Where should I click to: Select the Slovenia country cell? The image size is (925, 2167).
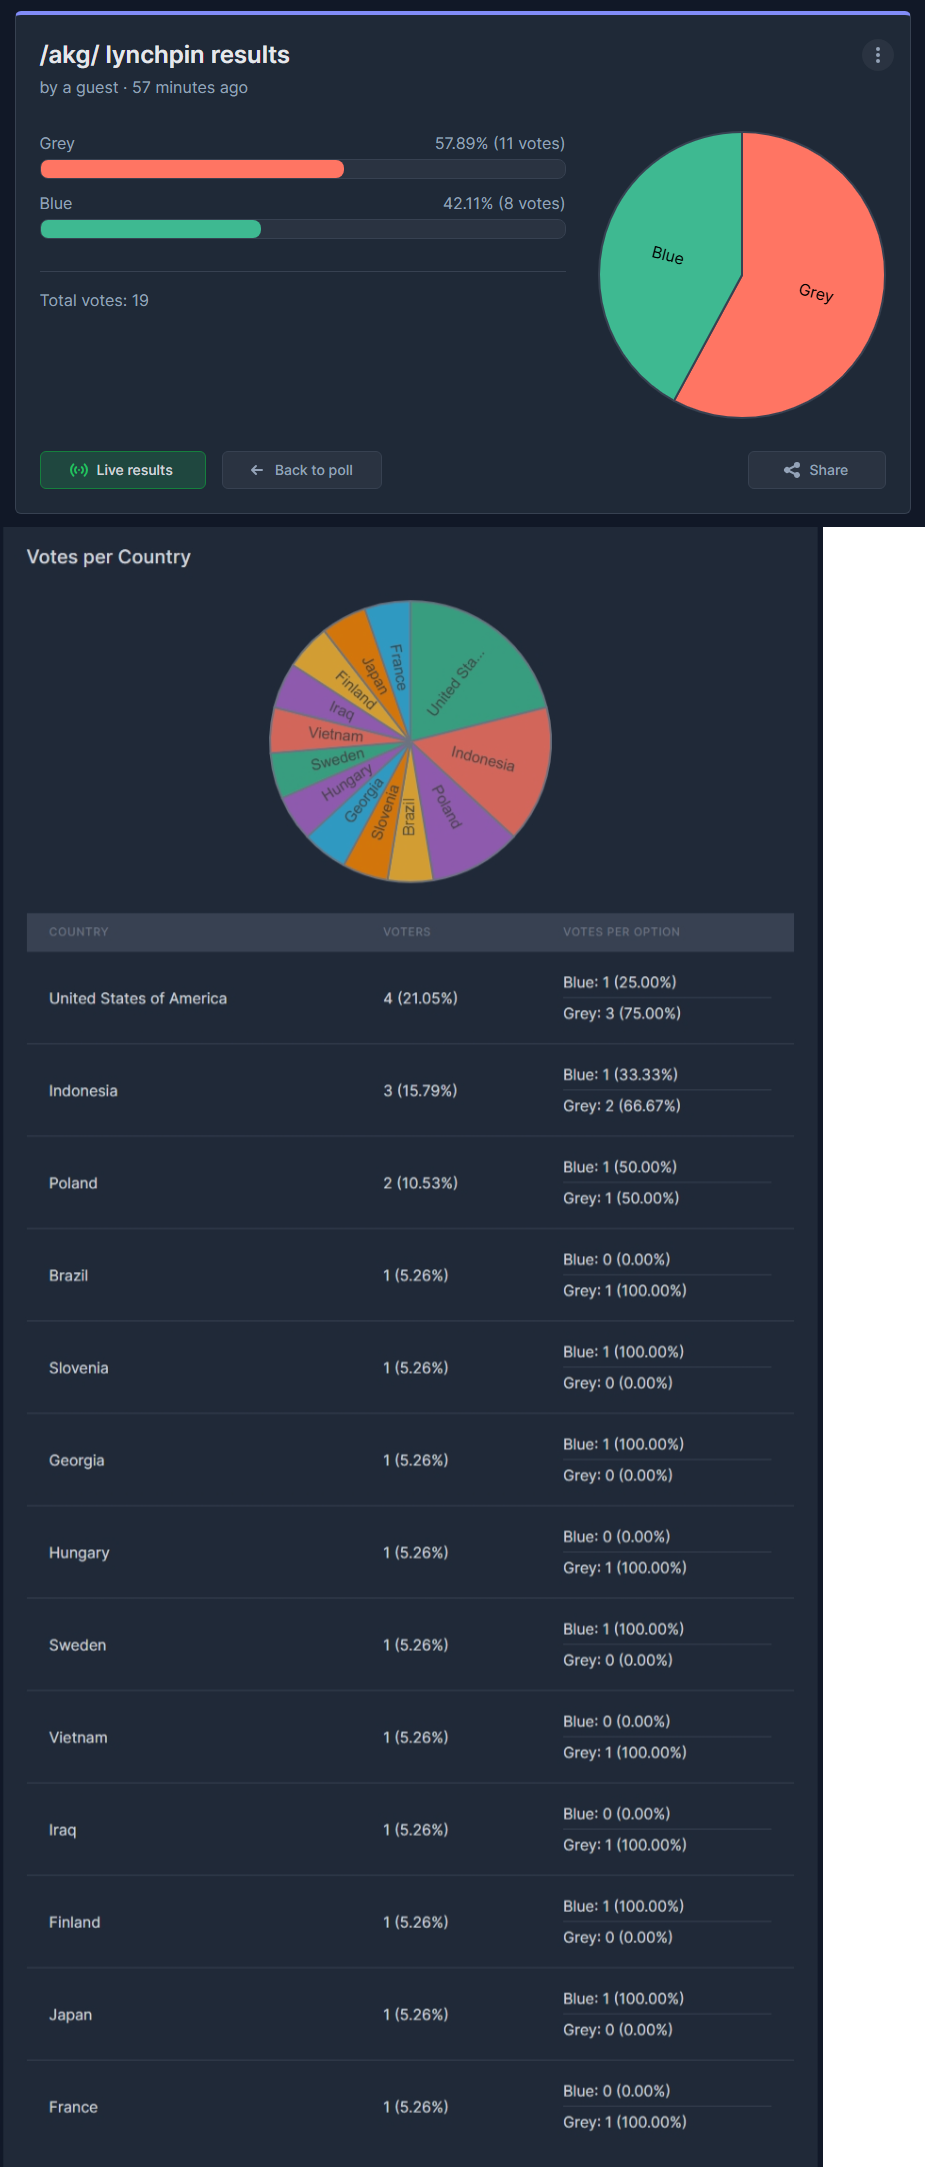coord(78,1368)
